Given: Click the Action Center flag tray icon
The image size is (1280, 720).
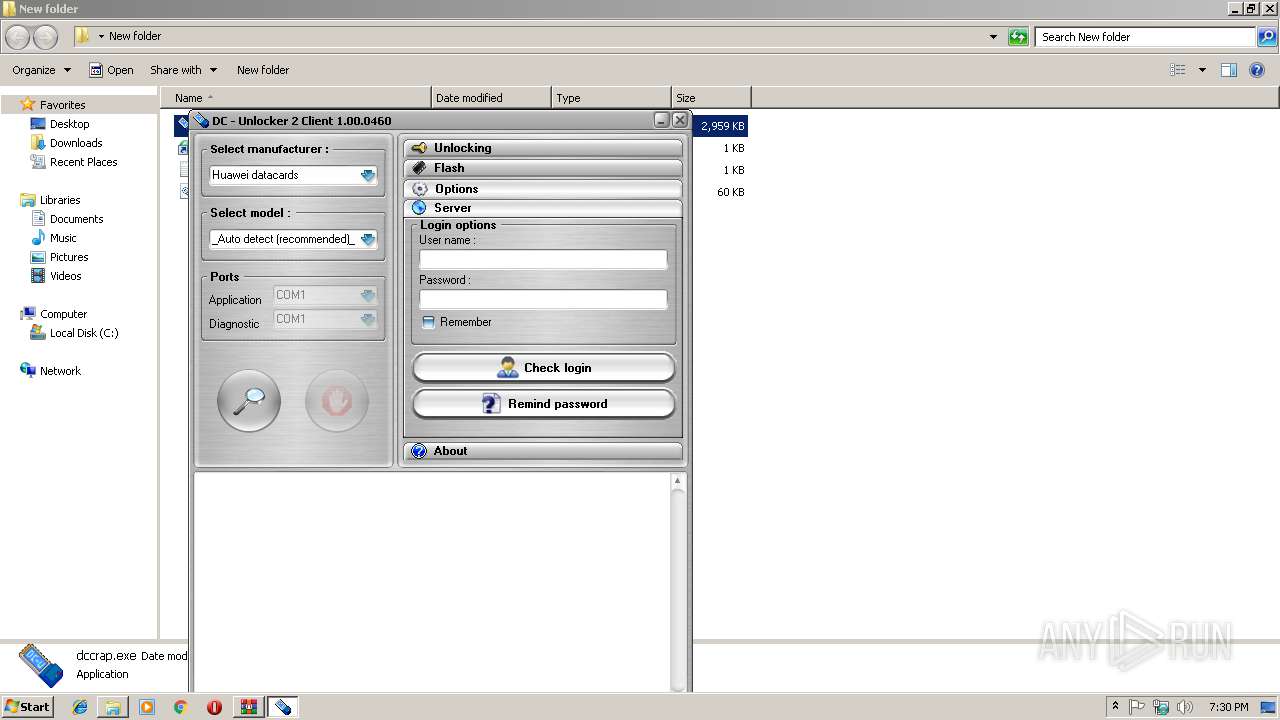Looking at the screenshot, I should coord(1137,707).
